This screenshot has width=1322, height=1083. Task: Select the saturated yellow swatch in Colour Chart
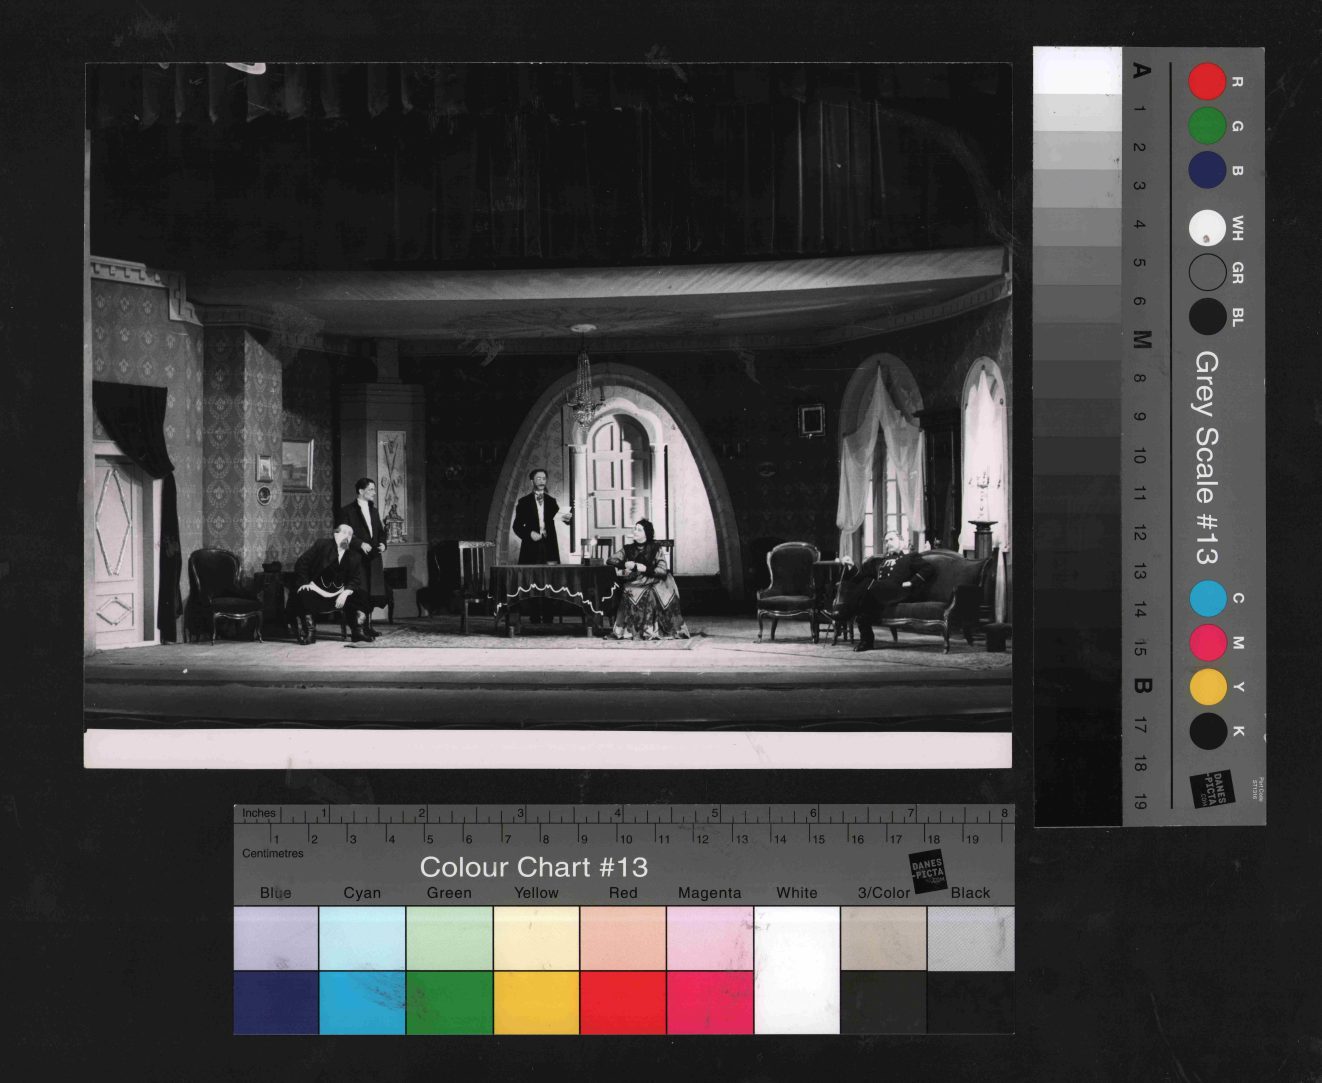click(536, 1002)
